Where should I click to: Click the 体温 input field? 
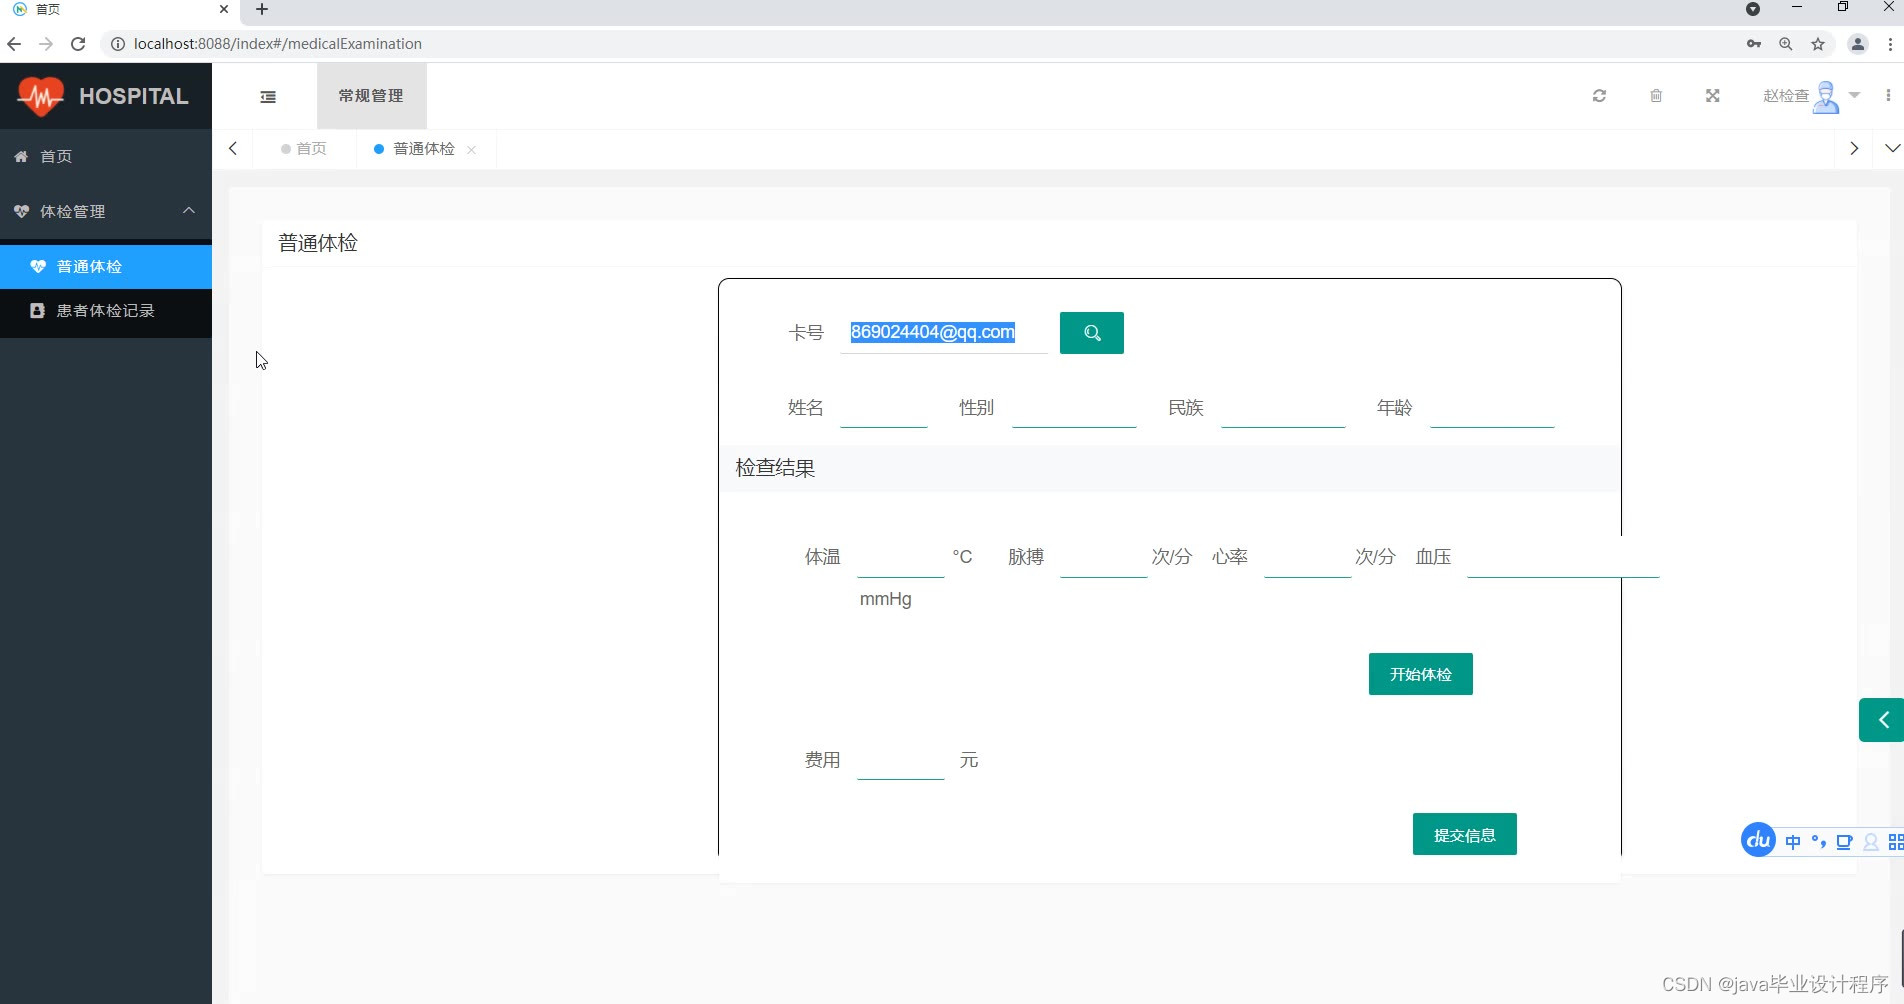tap(901, 557)
